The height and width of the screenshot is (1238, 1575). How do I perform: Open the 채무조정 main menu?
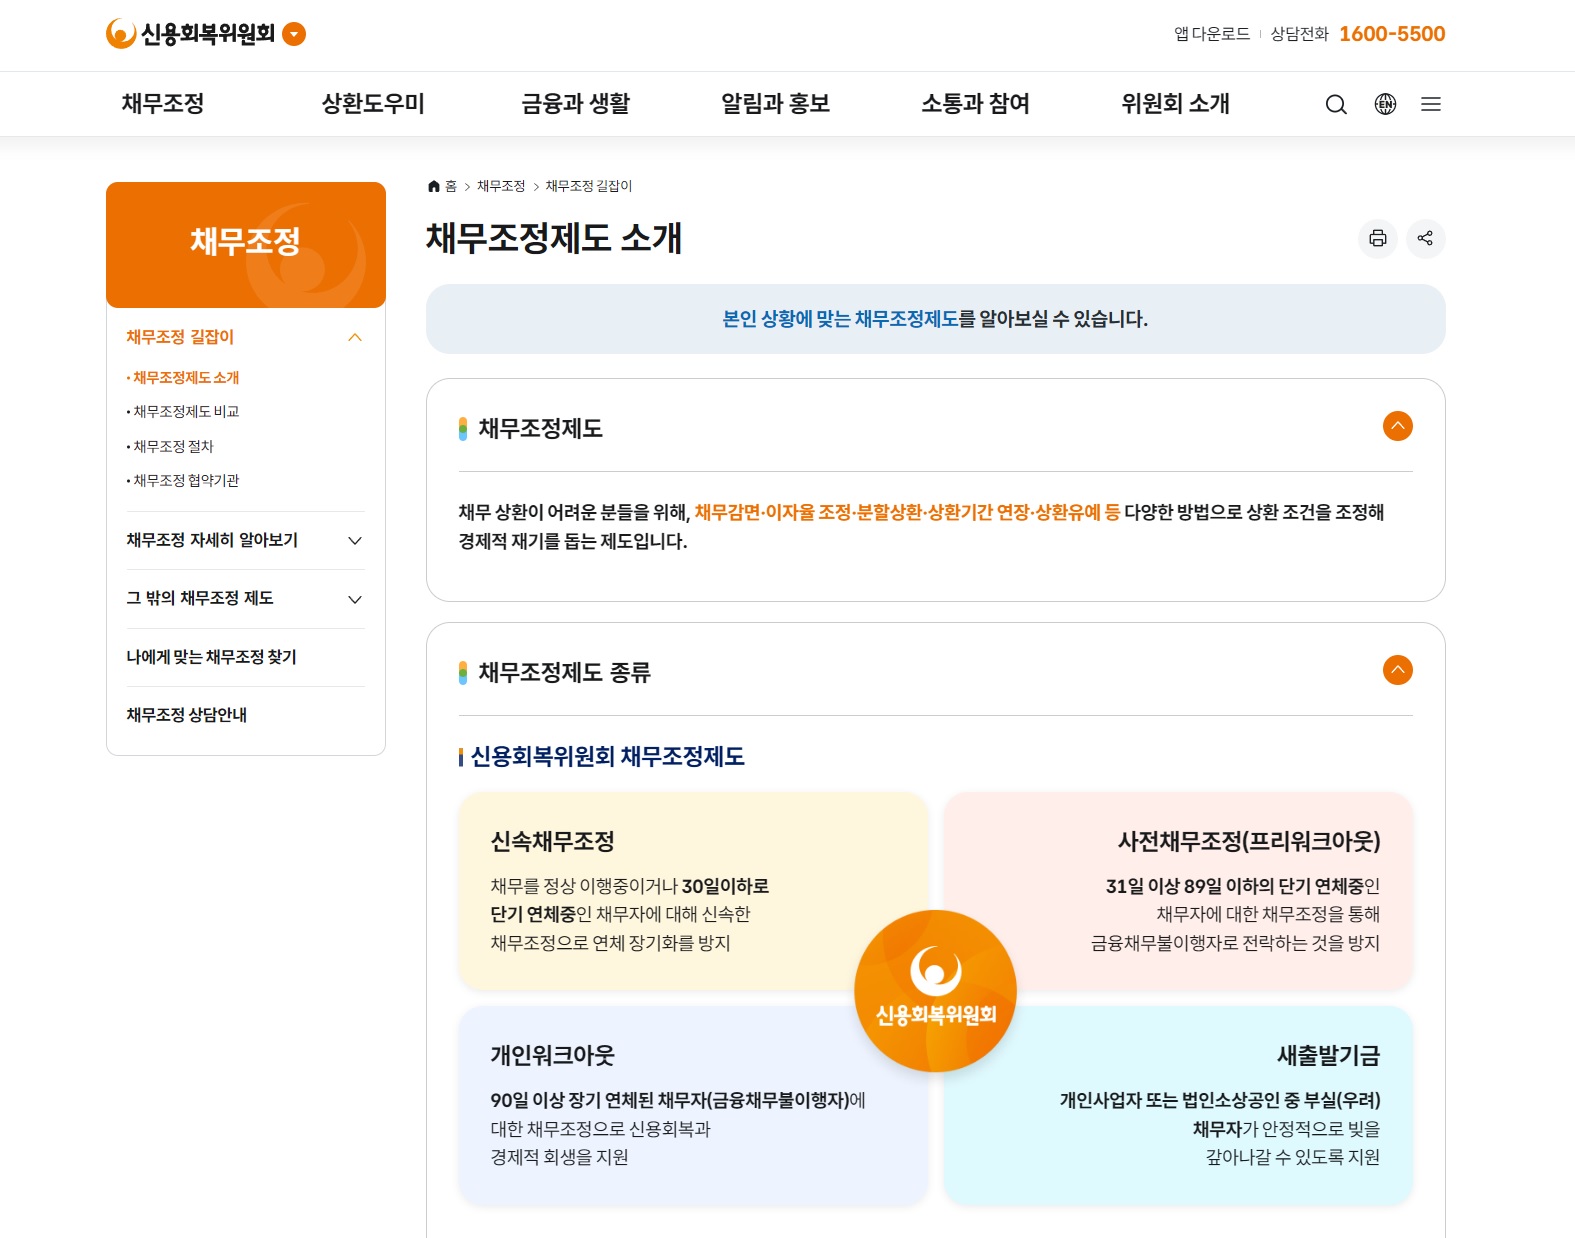pyautogui.click(x=163, y=104)
